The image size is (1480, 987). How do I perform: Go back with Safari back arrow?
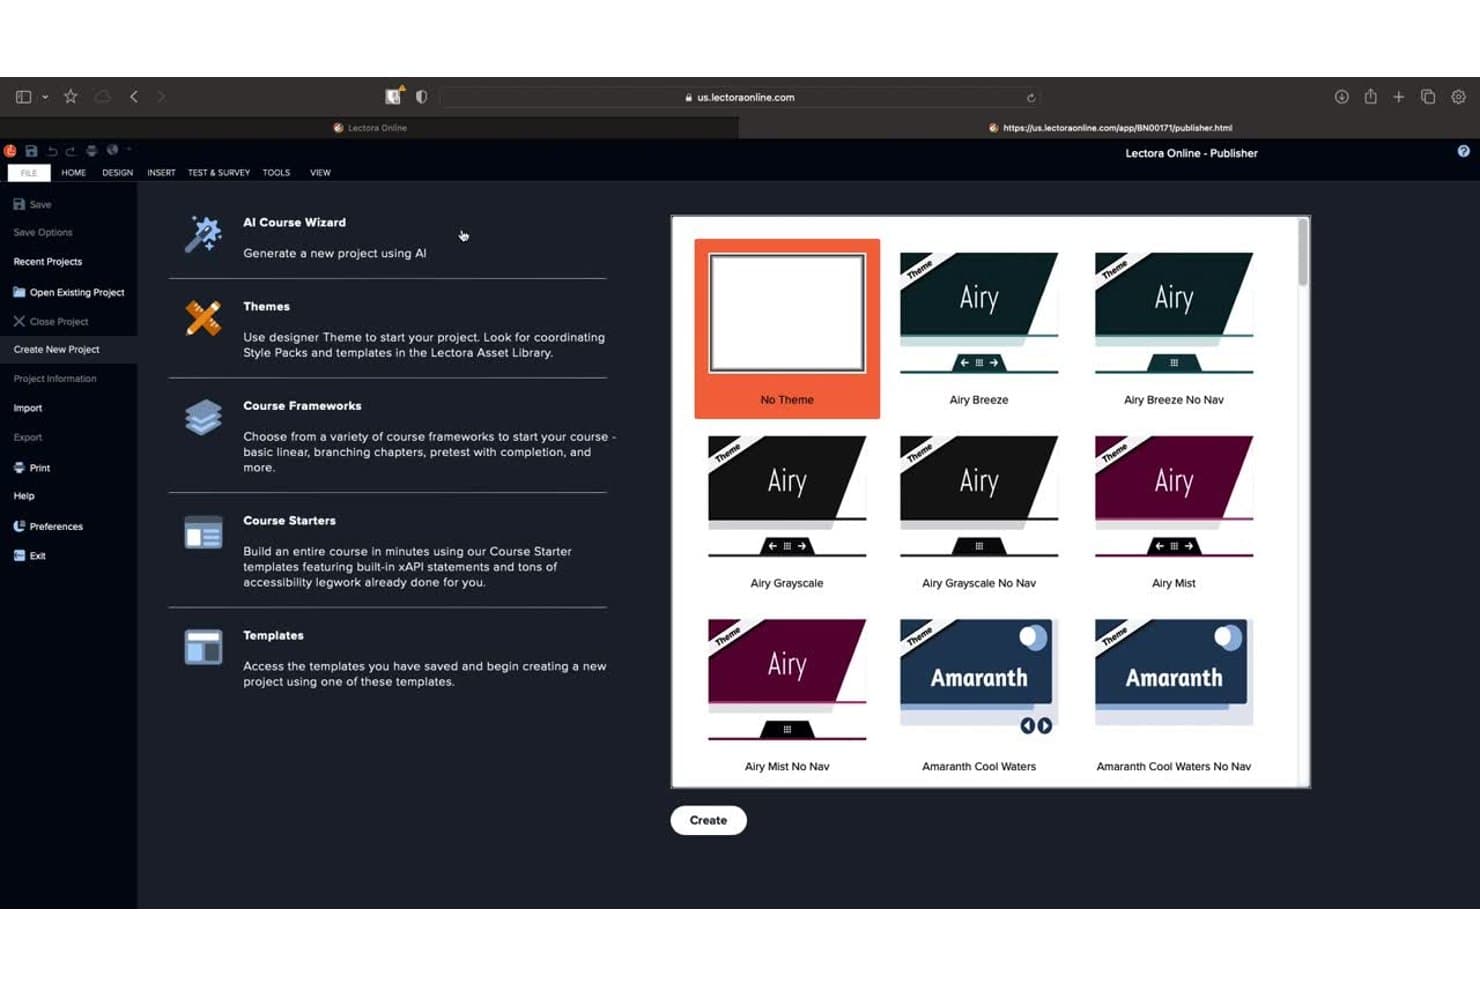tap(134, 97)
